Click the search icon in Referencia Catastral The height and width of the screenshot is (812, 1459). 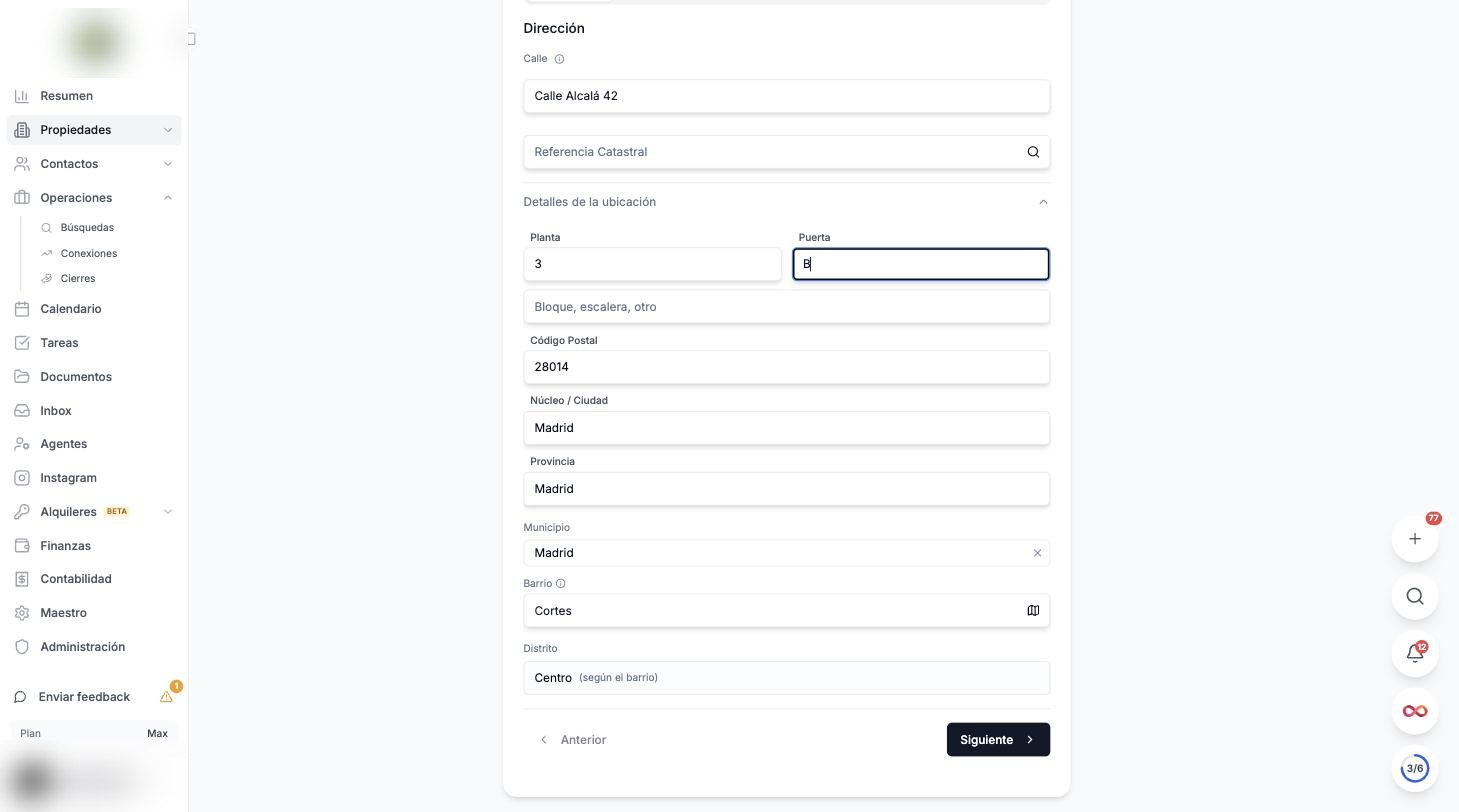1033,152
